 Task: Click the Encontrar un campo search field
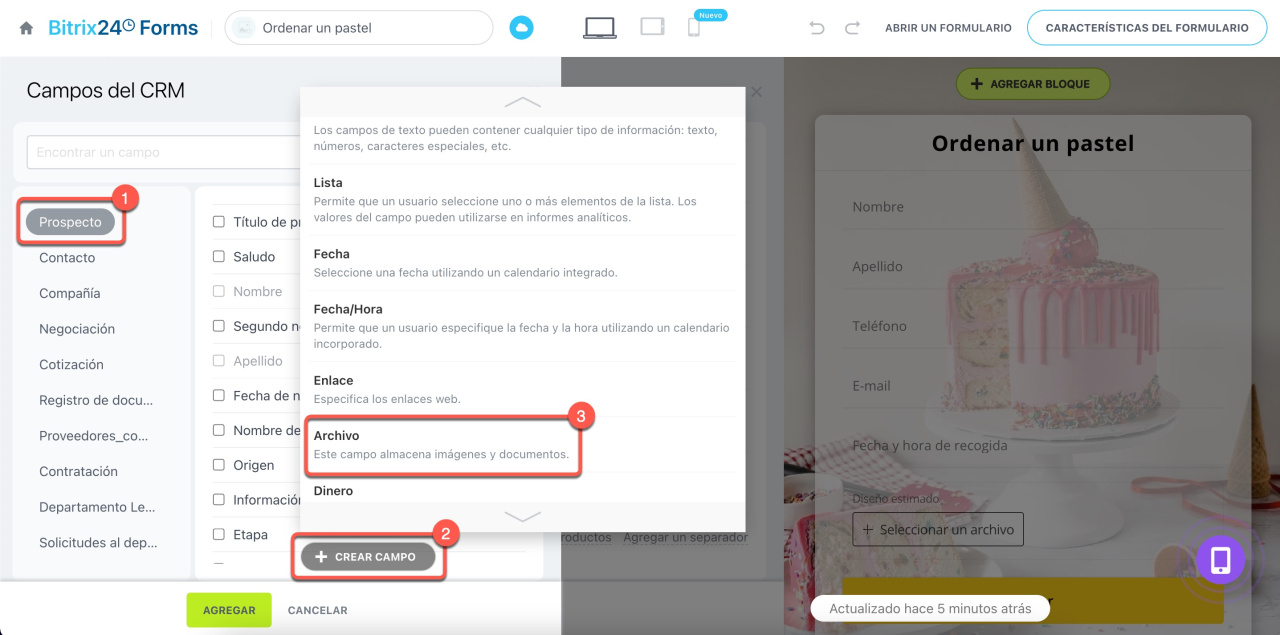(164, 153)
